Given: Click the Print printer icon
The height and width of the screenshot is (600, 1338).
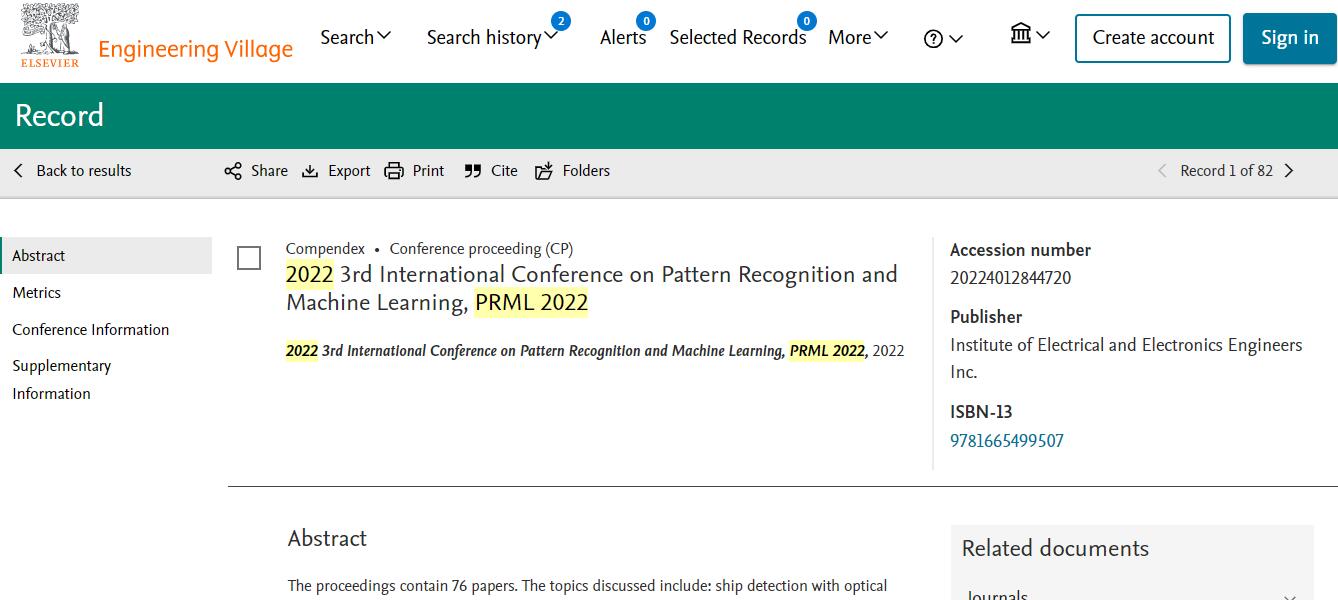Looking at the screenshot, I should [394, 171].
